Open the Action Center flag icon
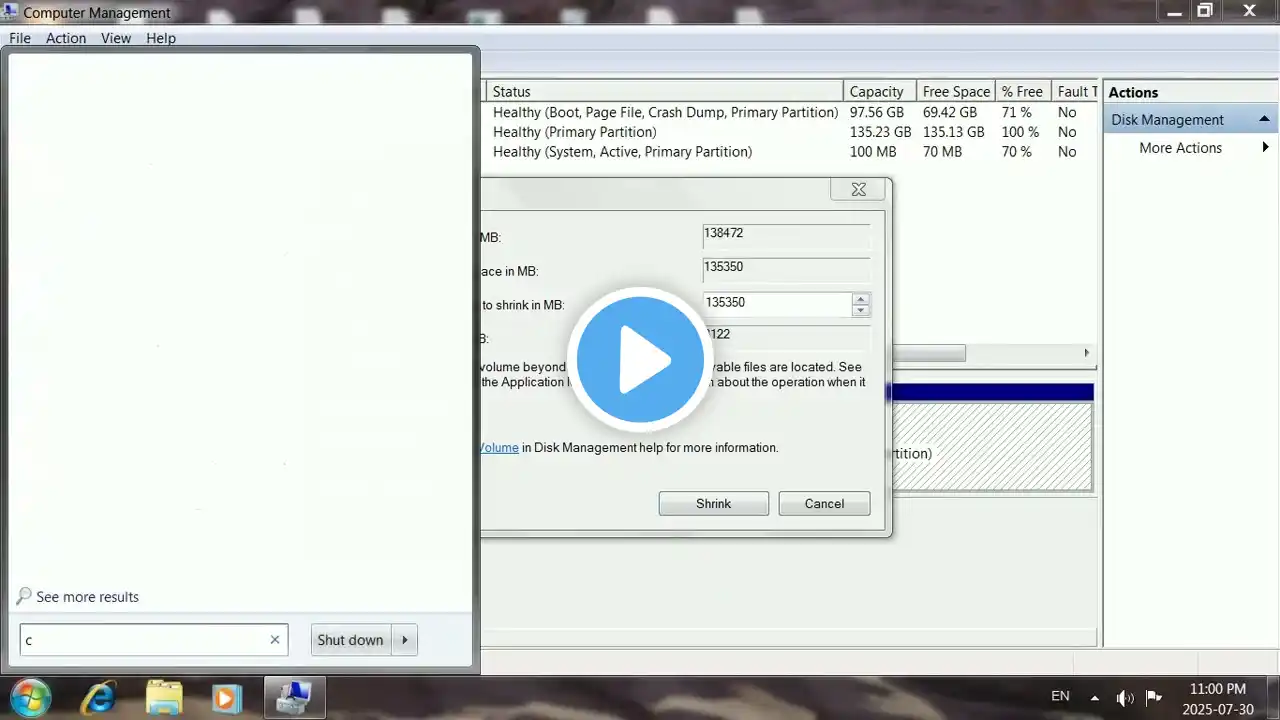The height and width of the screenshot is (720, 1280). click(x=1153, y=697)
